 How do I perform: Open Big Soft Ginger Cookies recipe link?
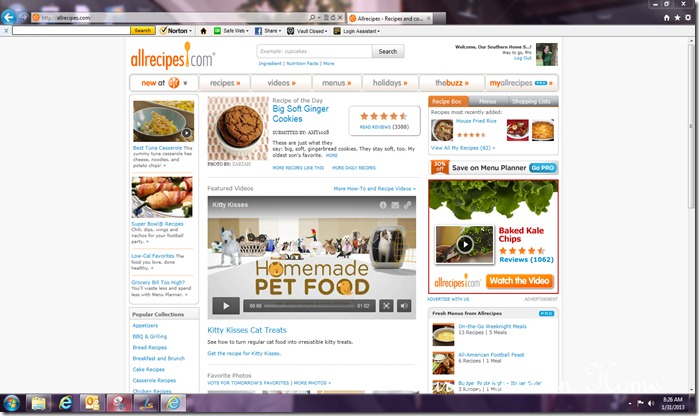coord(300,114)
